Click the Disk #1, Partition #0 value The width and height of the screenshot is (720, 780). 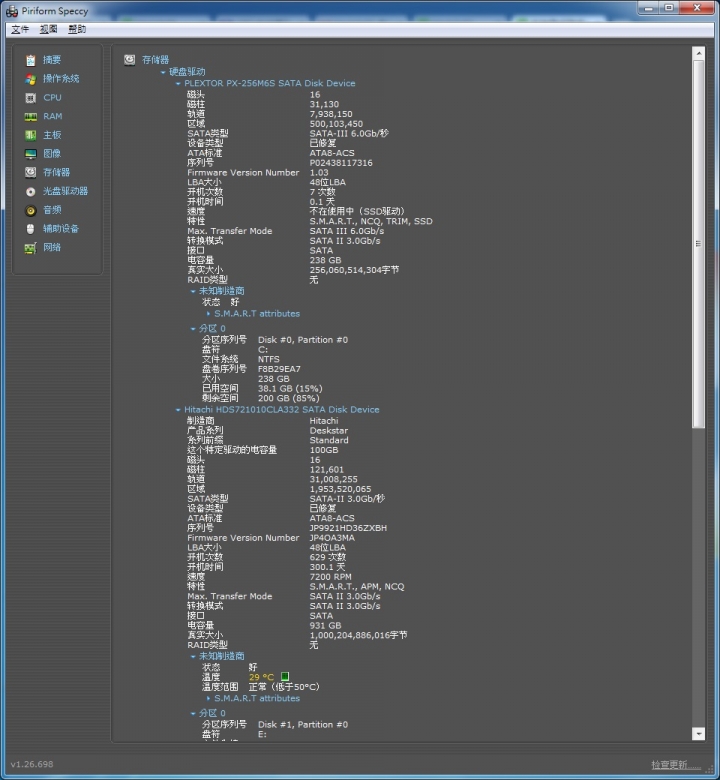303,724
